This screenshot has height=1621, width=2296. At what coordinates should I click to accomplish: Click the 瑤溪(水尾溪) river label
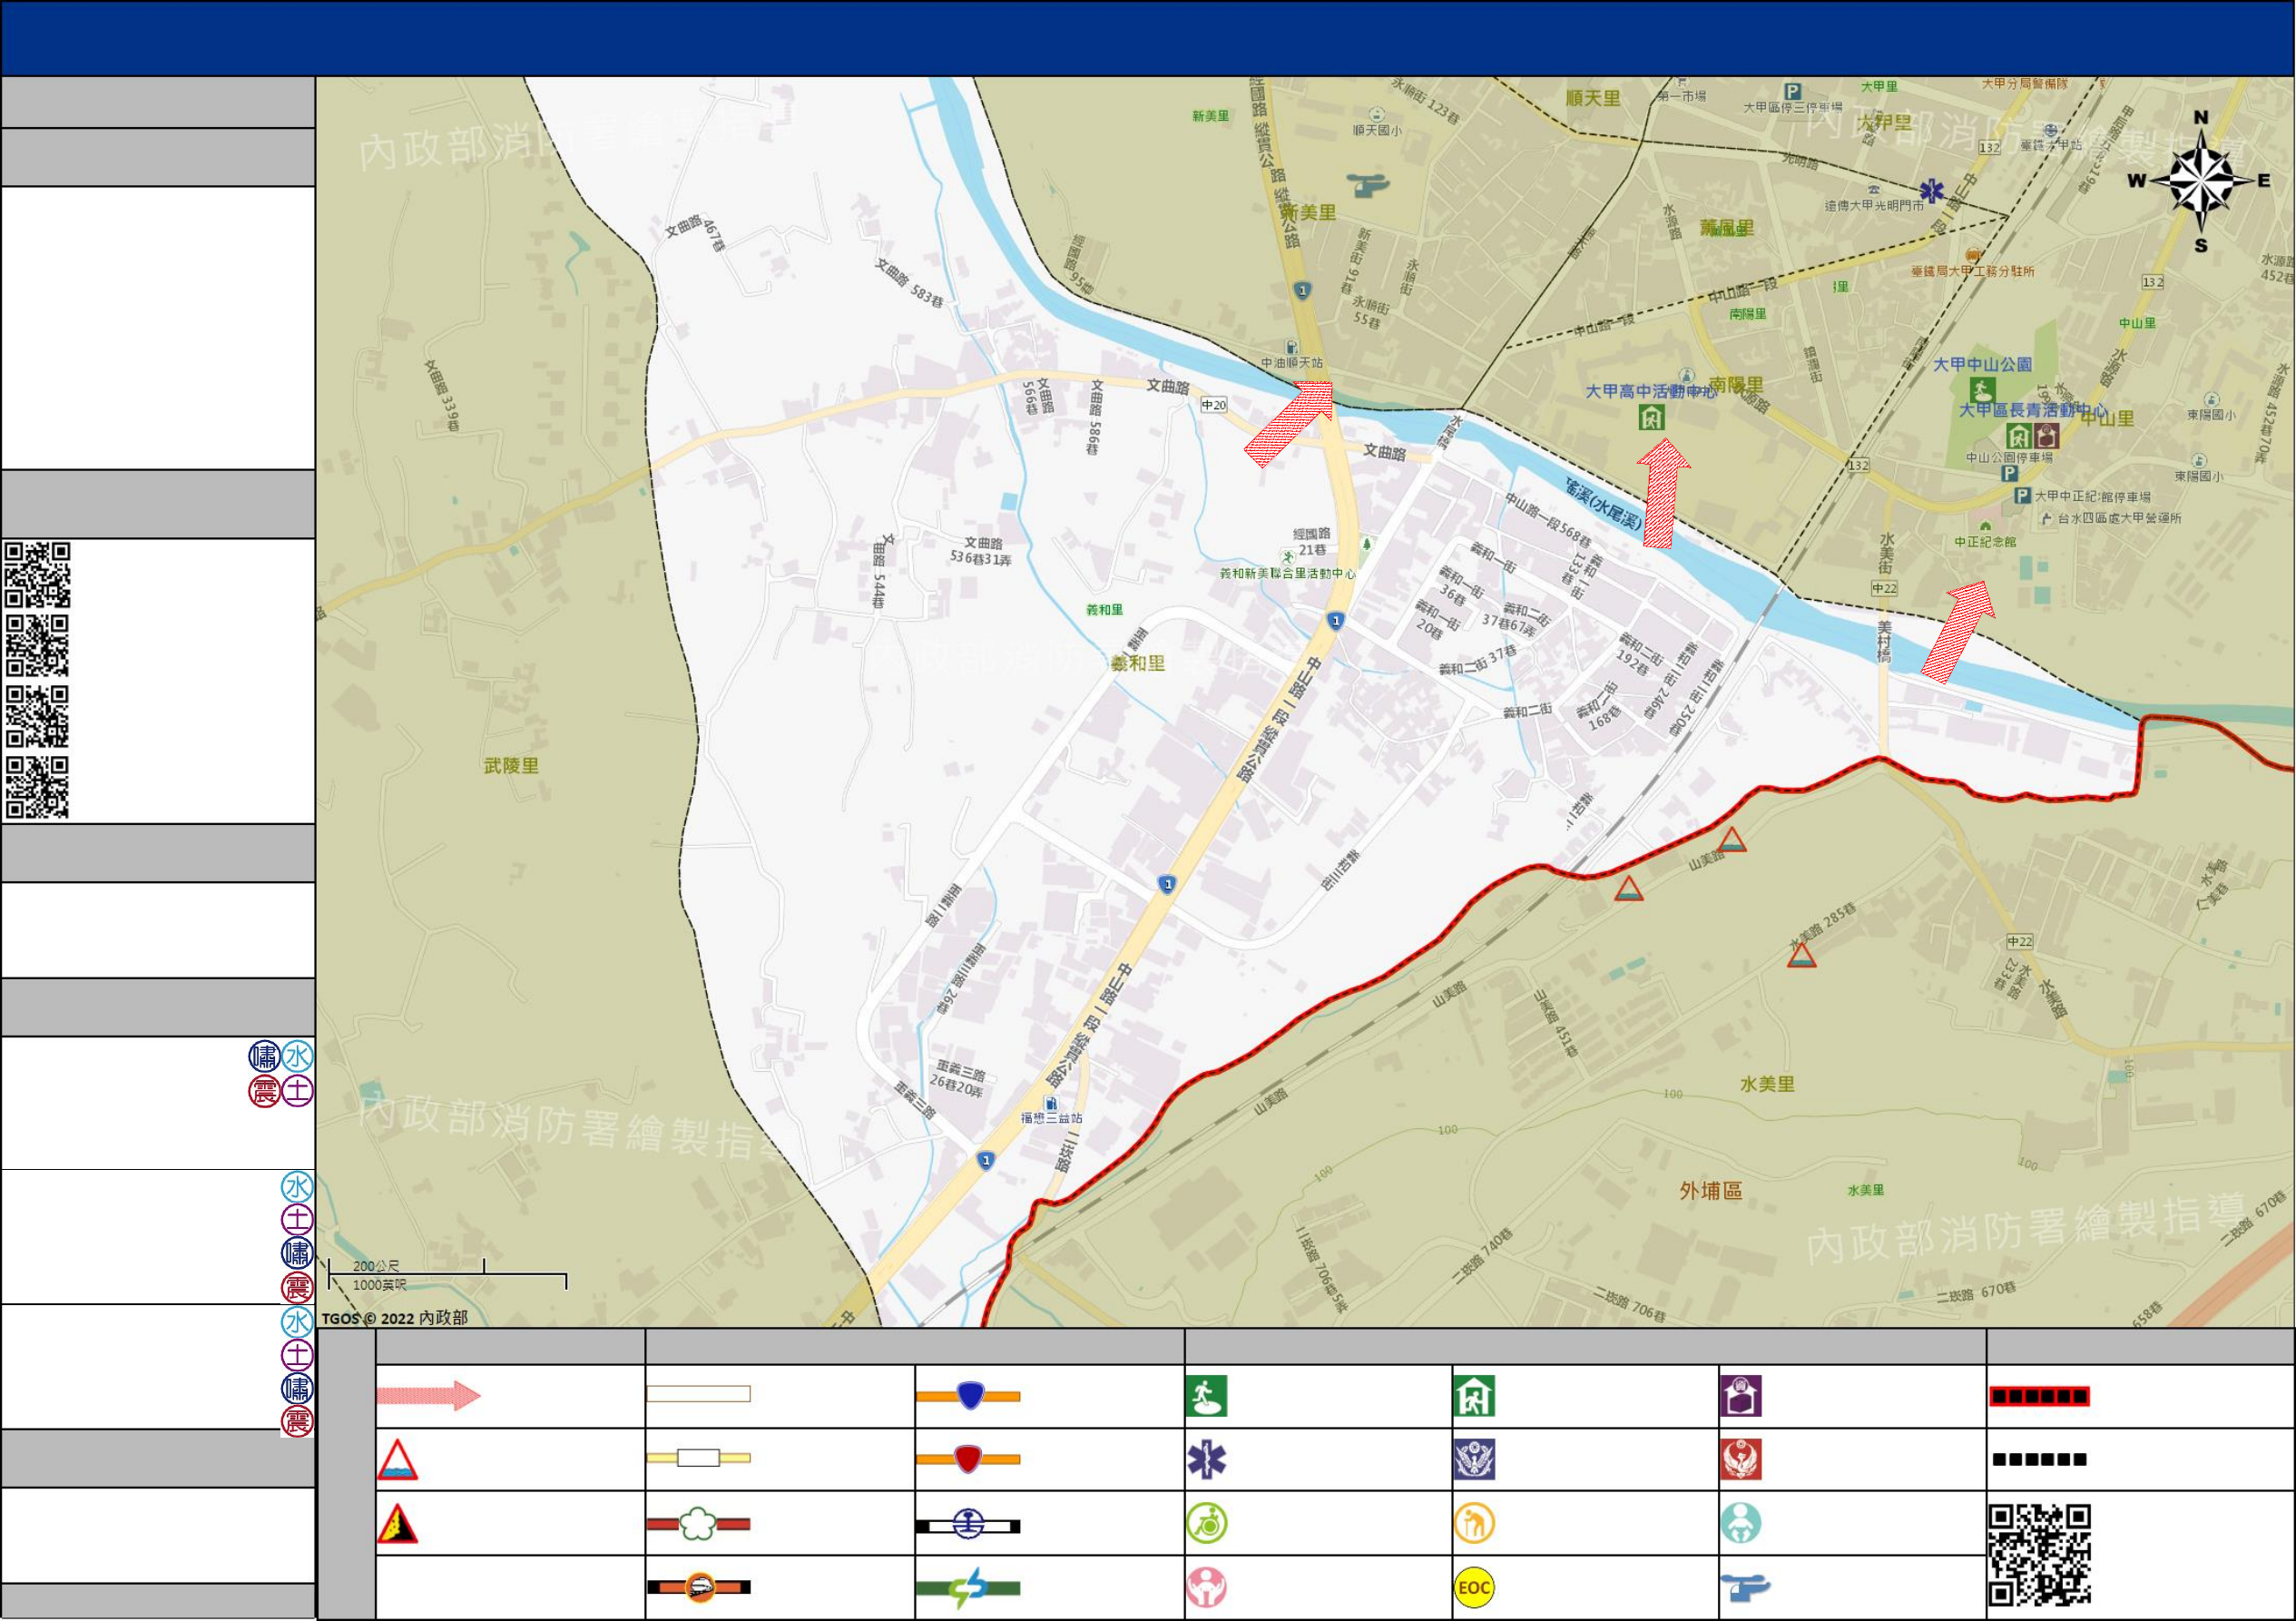coord(1604,504)
